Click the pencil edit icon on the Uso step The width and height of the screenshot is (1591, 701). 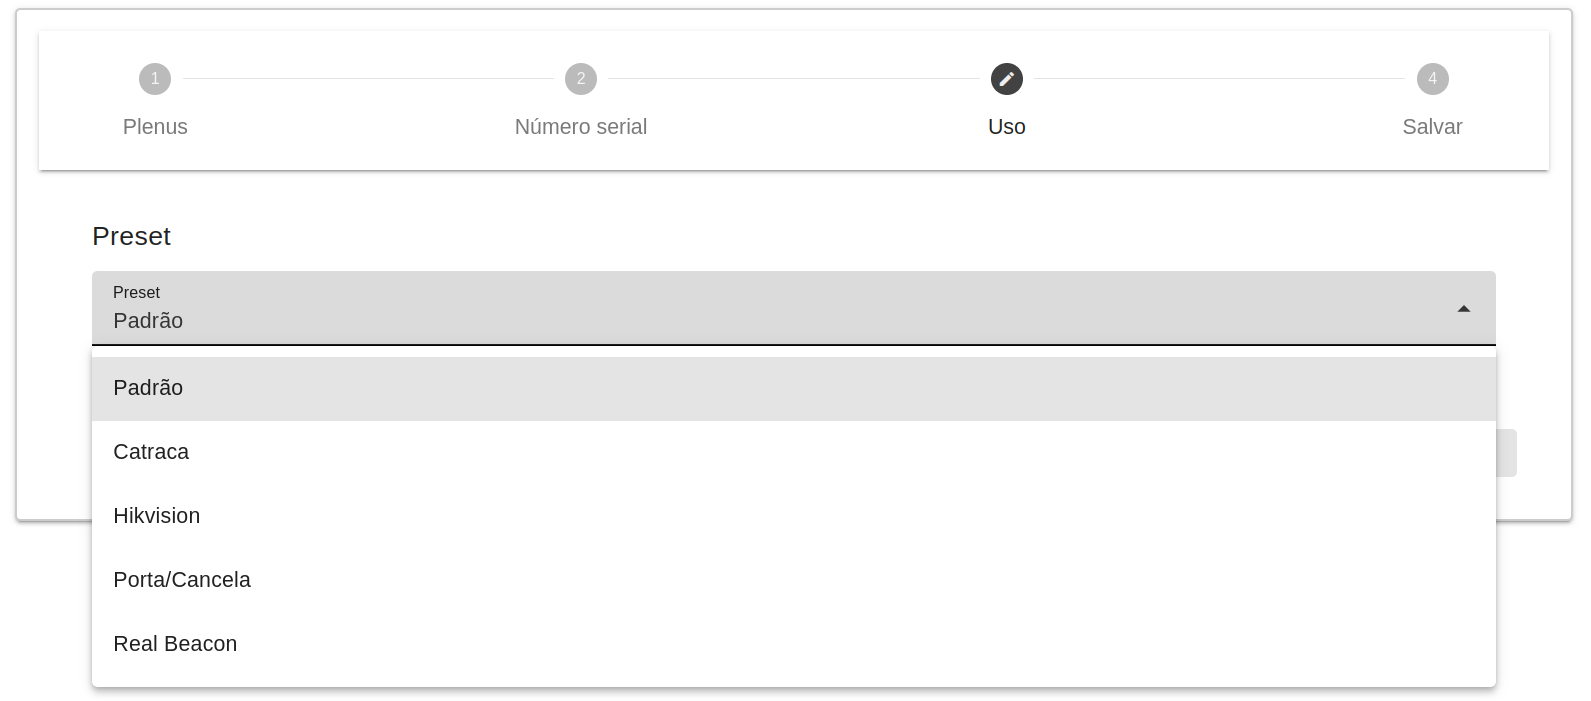(x=1007, y=79)
